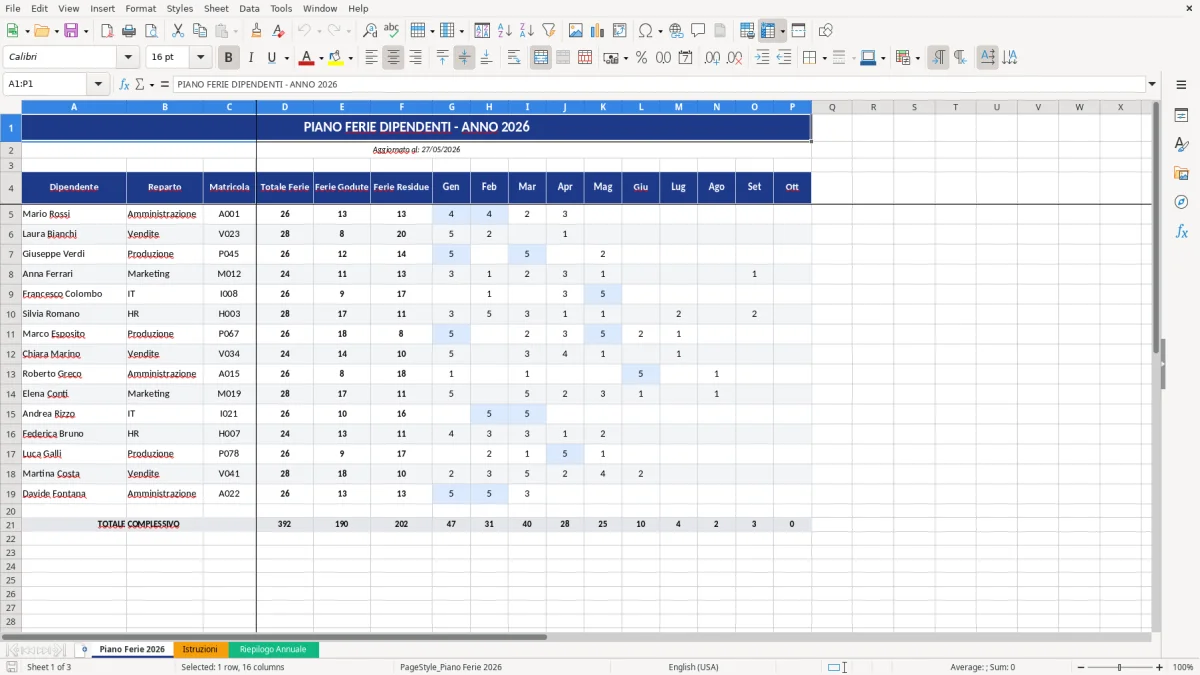Image resolution: width=1200 pixels, height=675 pixels.
Task: Define print area
Action: [x=747, y=31]
